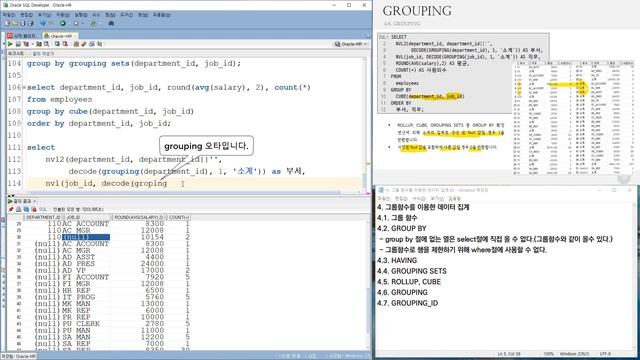Click the New file icon in main toolbar
The image size is (640, 360).
tap(7, 23)
